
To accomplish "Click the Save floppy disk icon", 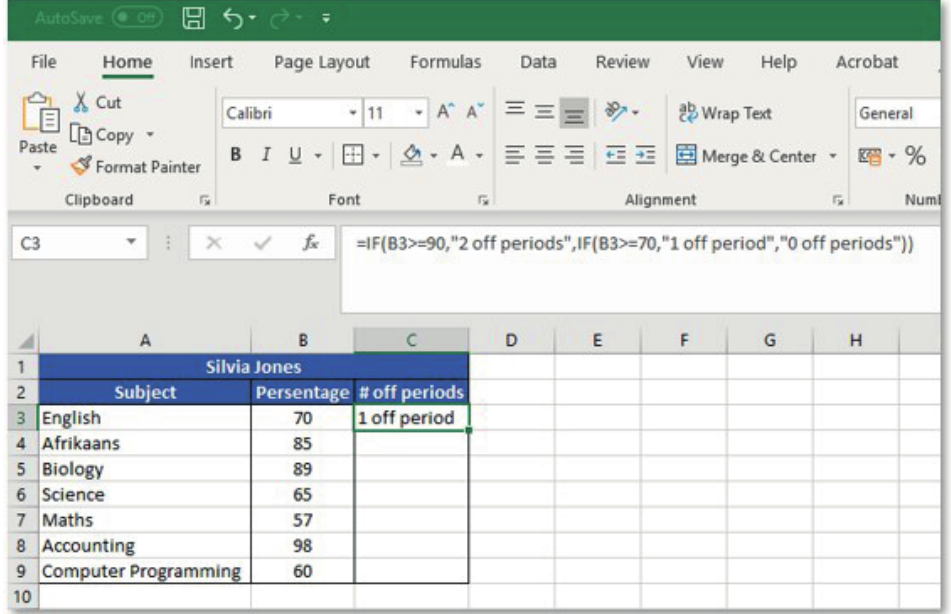I will pos(193,18).
